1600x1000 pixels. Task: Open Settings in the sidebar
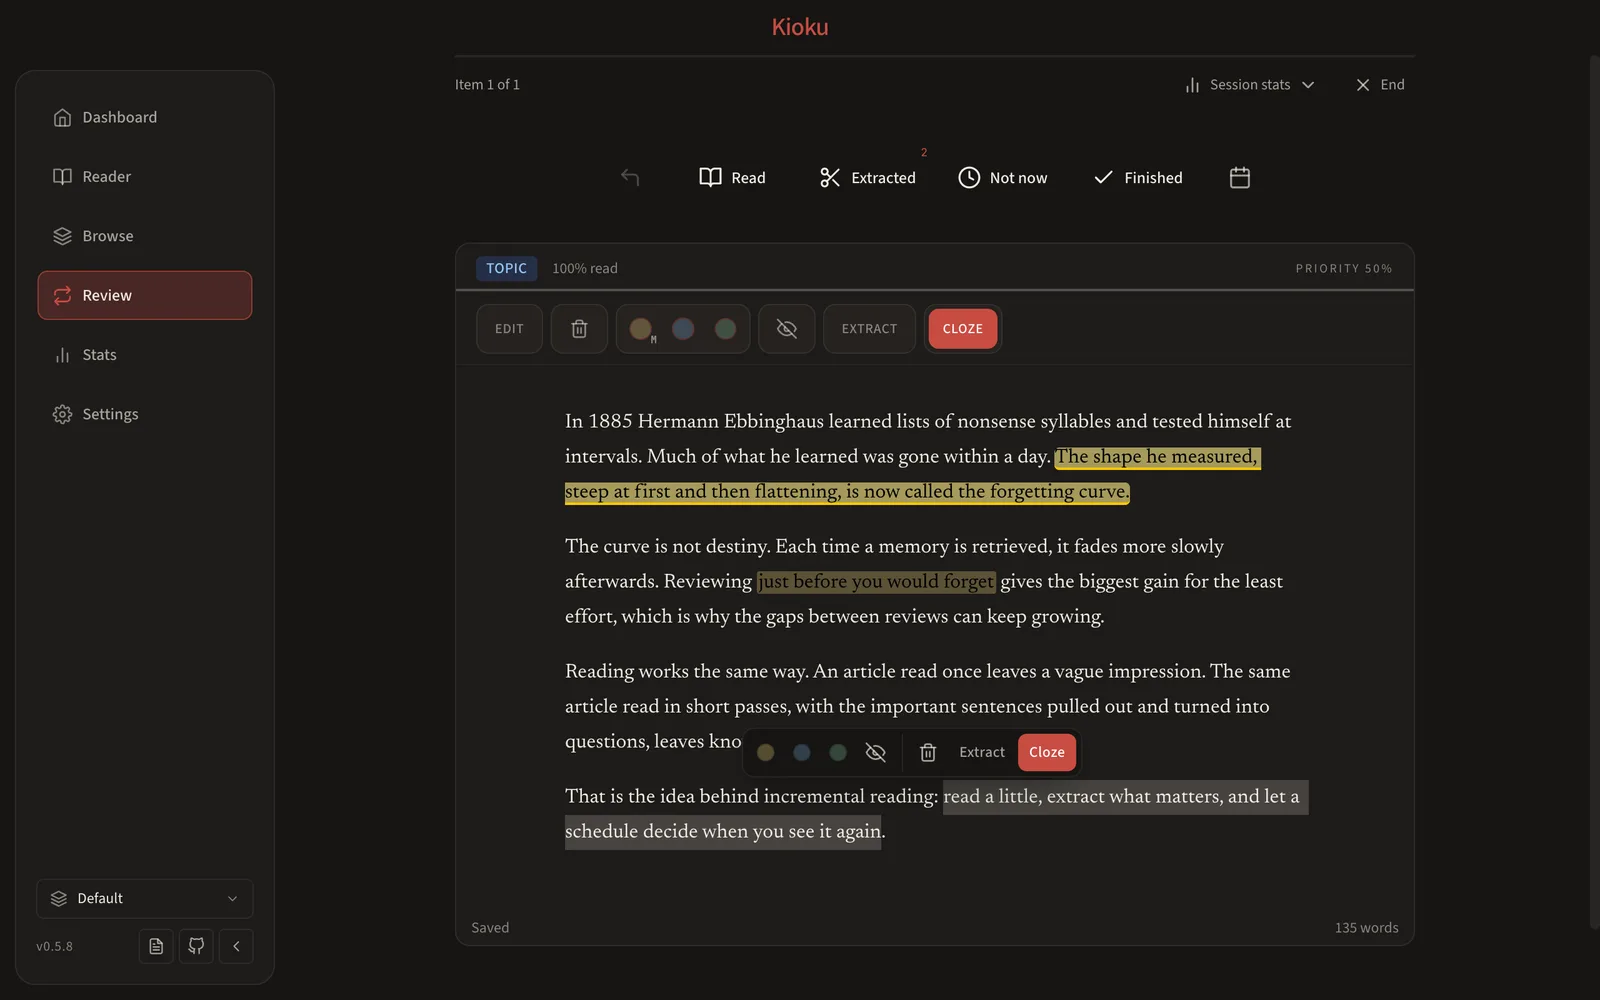point(145,414)
